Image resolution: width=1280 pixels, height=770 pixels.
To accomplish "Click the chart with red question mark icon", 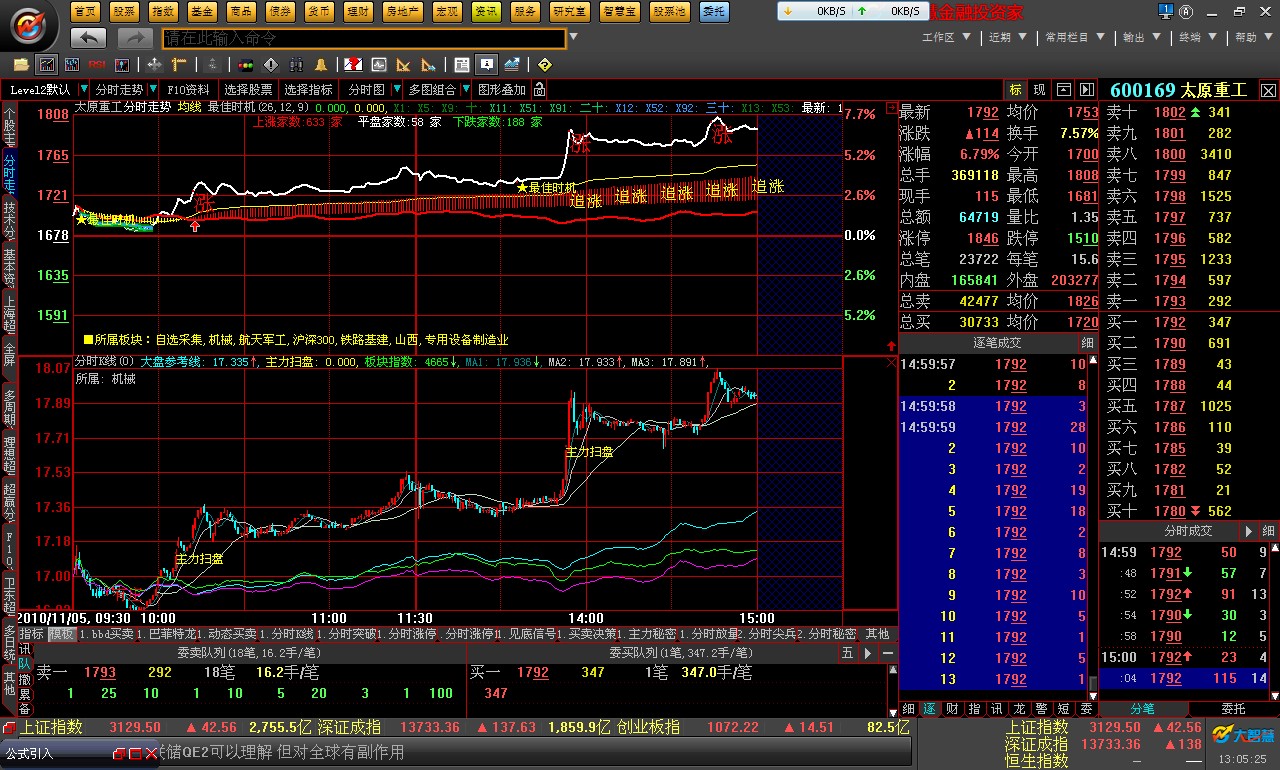I will pyautogui.click(x=353, y=65).
